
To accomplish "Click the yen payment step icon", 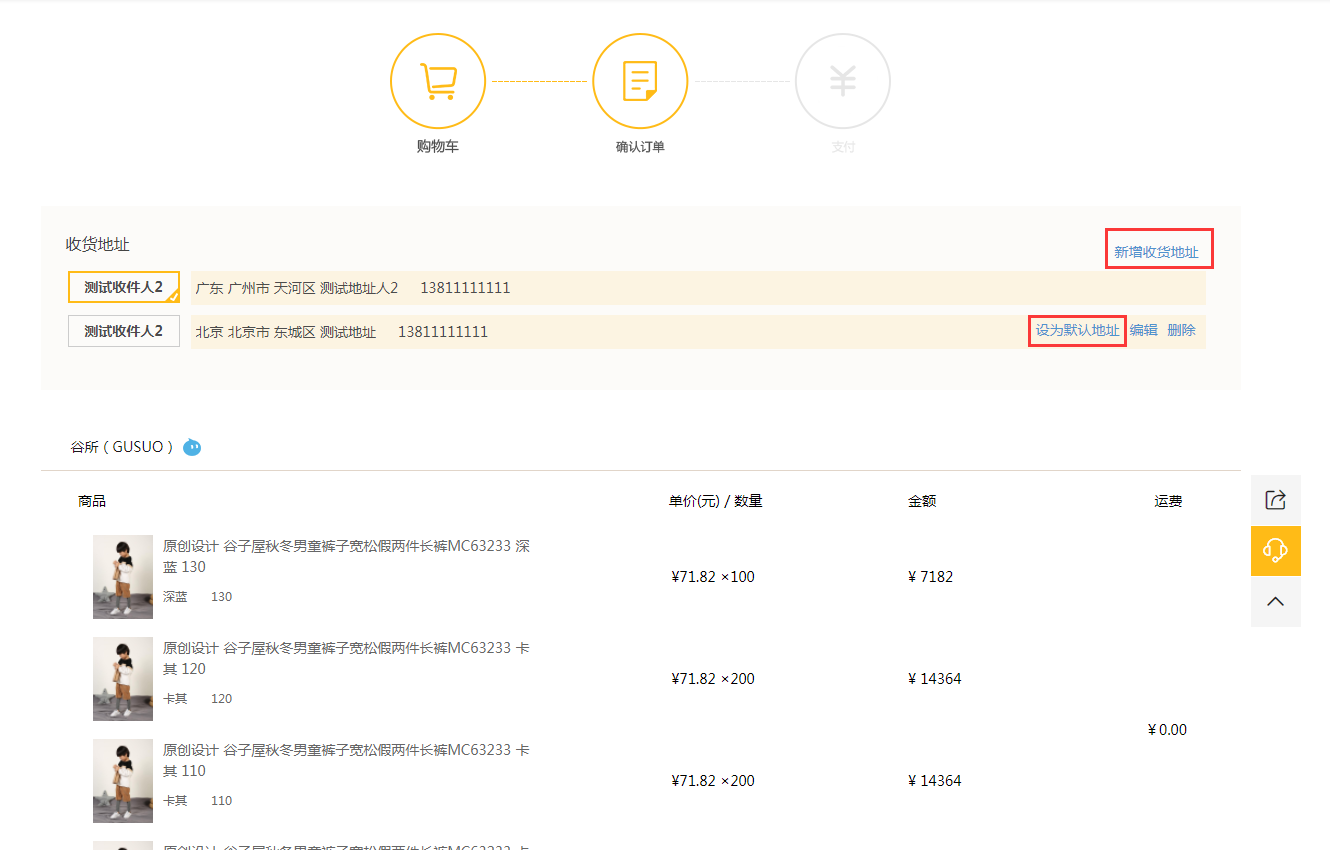I will coord(842,81).
